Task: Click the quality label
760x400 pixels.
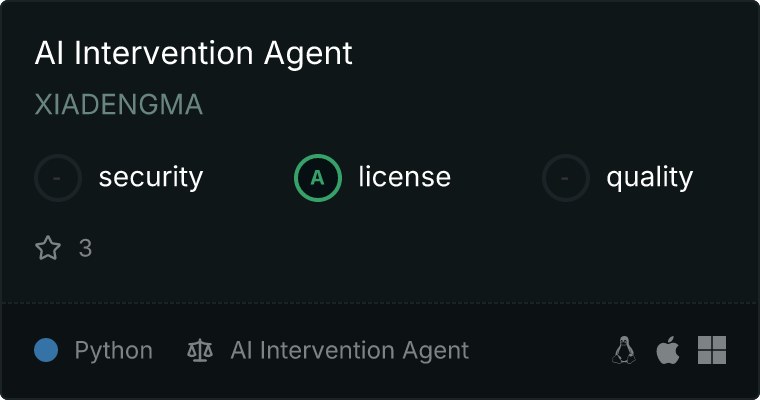Action: (649, 178)
